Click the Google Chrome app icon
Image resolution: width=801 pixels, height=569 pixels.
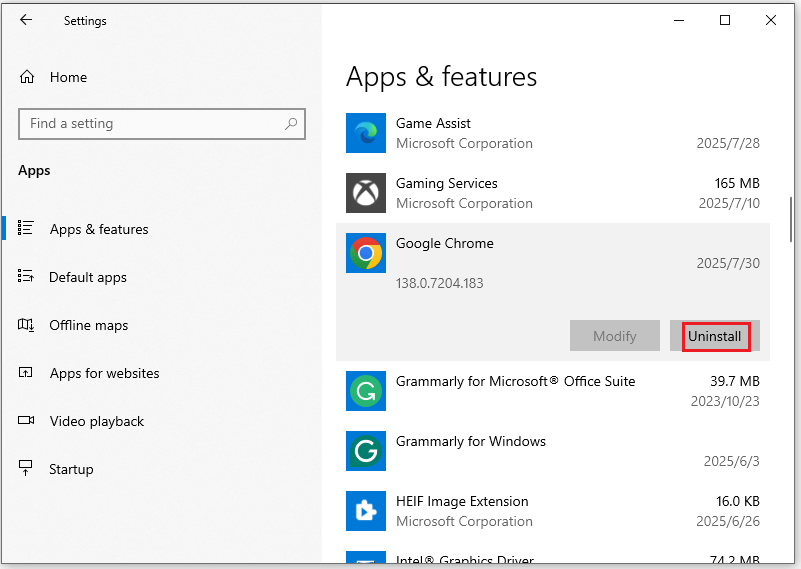366,253
